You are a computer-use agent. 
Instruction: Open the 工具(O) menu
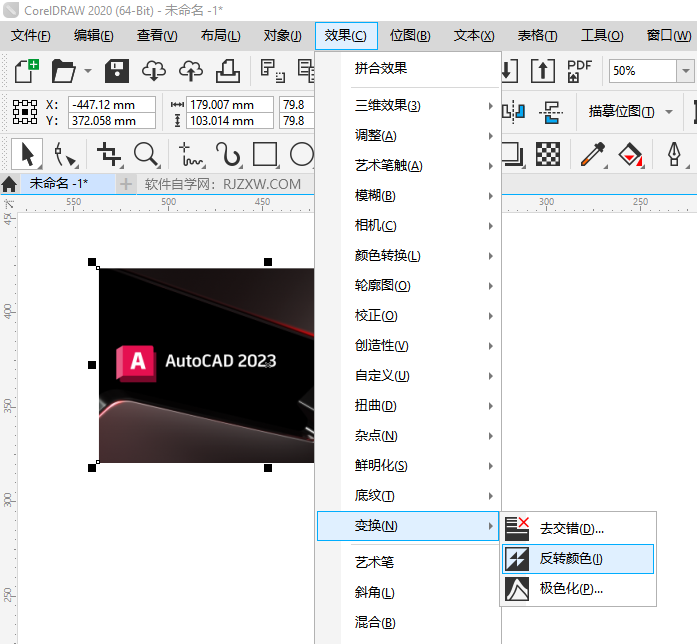pos(602,36)
